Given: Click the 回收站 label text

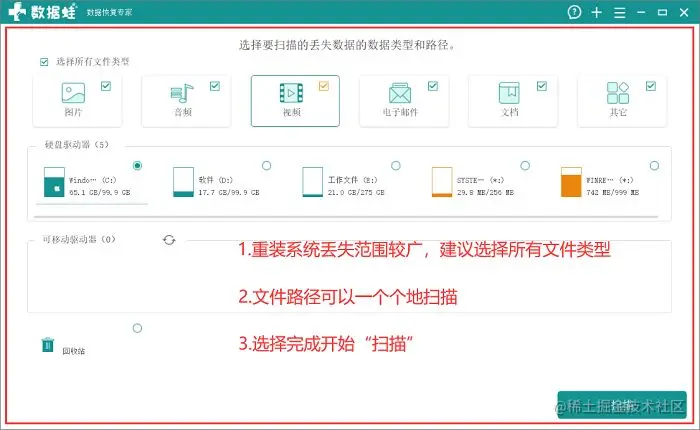Looking at the screenshot, I should click(74, 351).
